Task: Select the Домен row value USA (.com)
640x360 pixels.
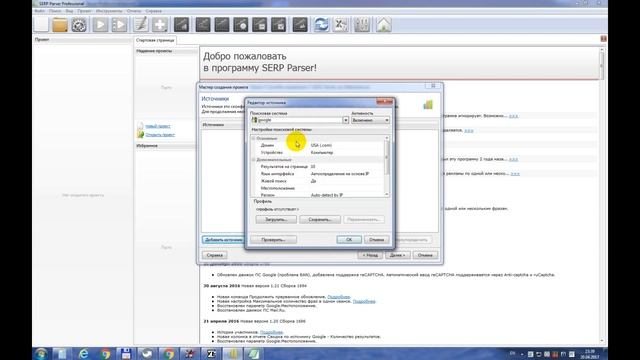Action: [x=321, y=145]
